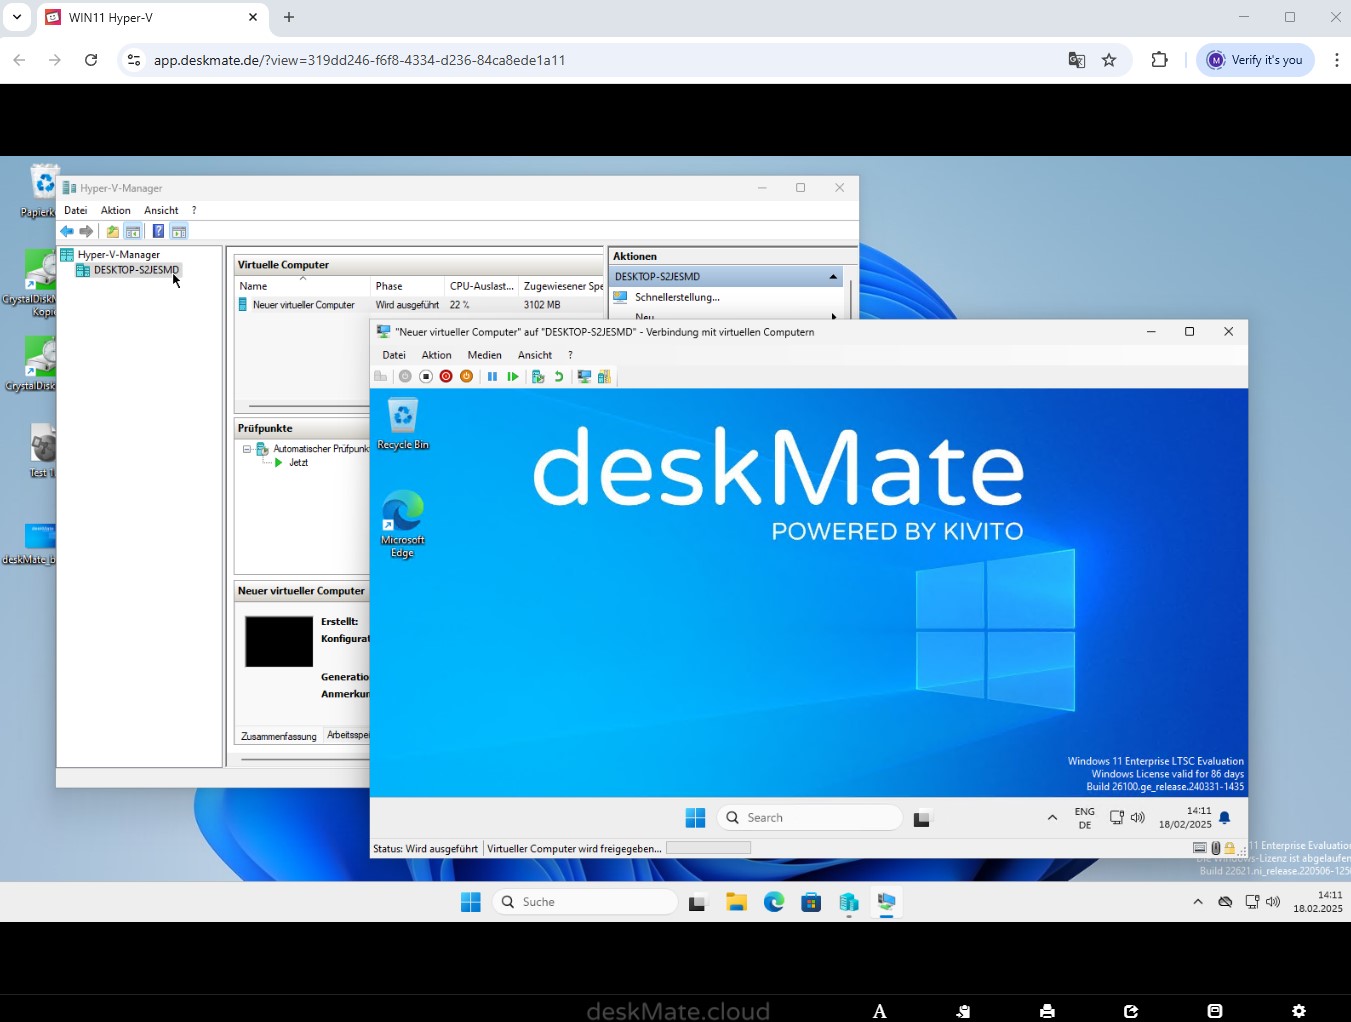
Task: Show hidden icons via the VM taskbar chevron
Action: pyautogui.click(x=1052, y=817)
